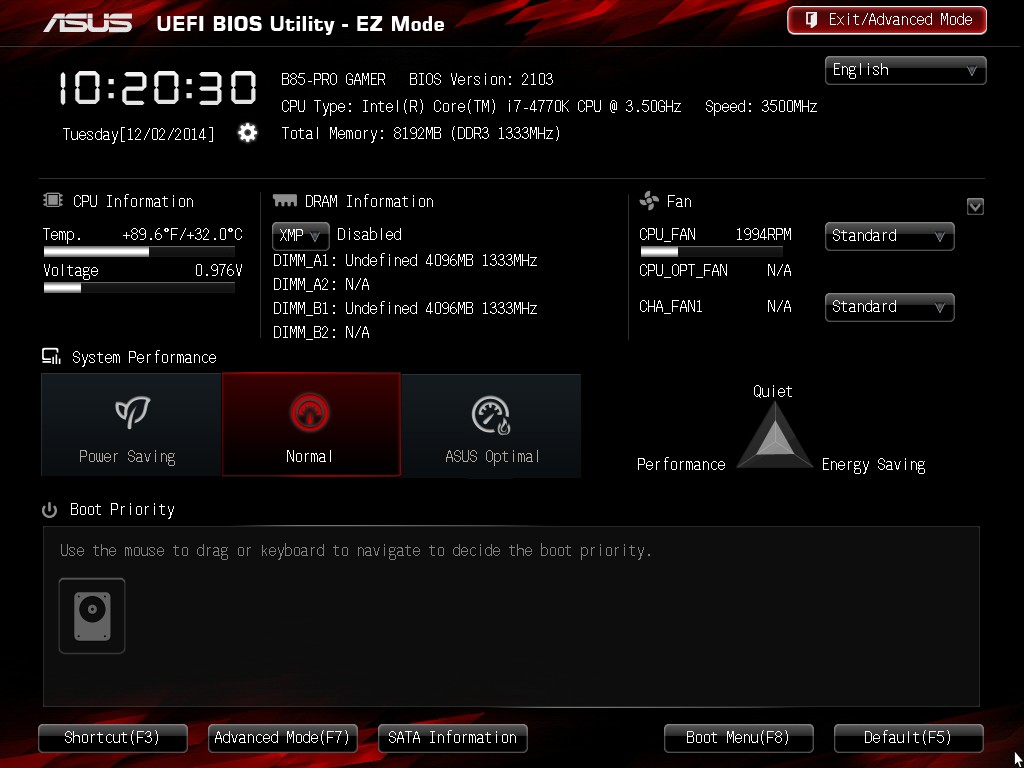Select Power Saving performance mode
1024x768 pixels.
pyautogui.click(x=131, y=424)
